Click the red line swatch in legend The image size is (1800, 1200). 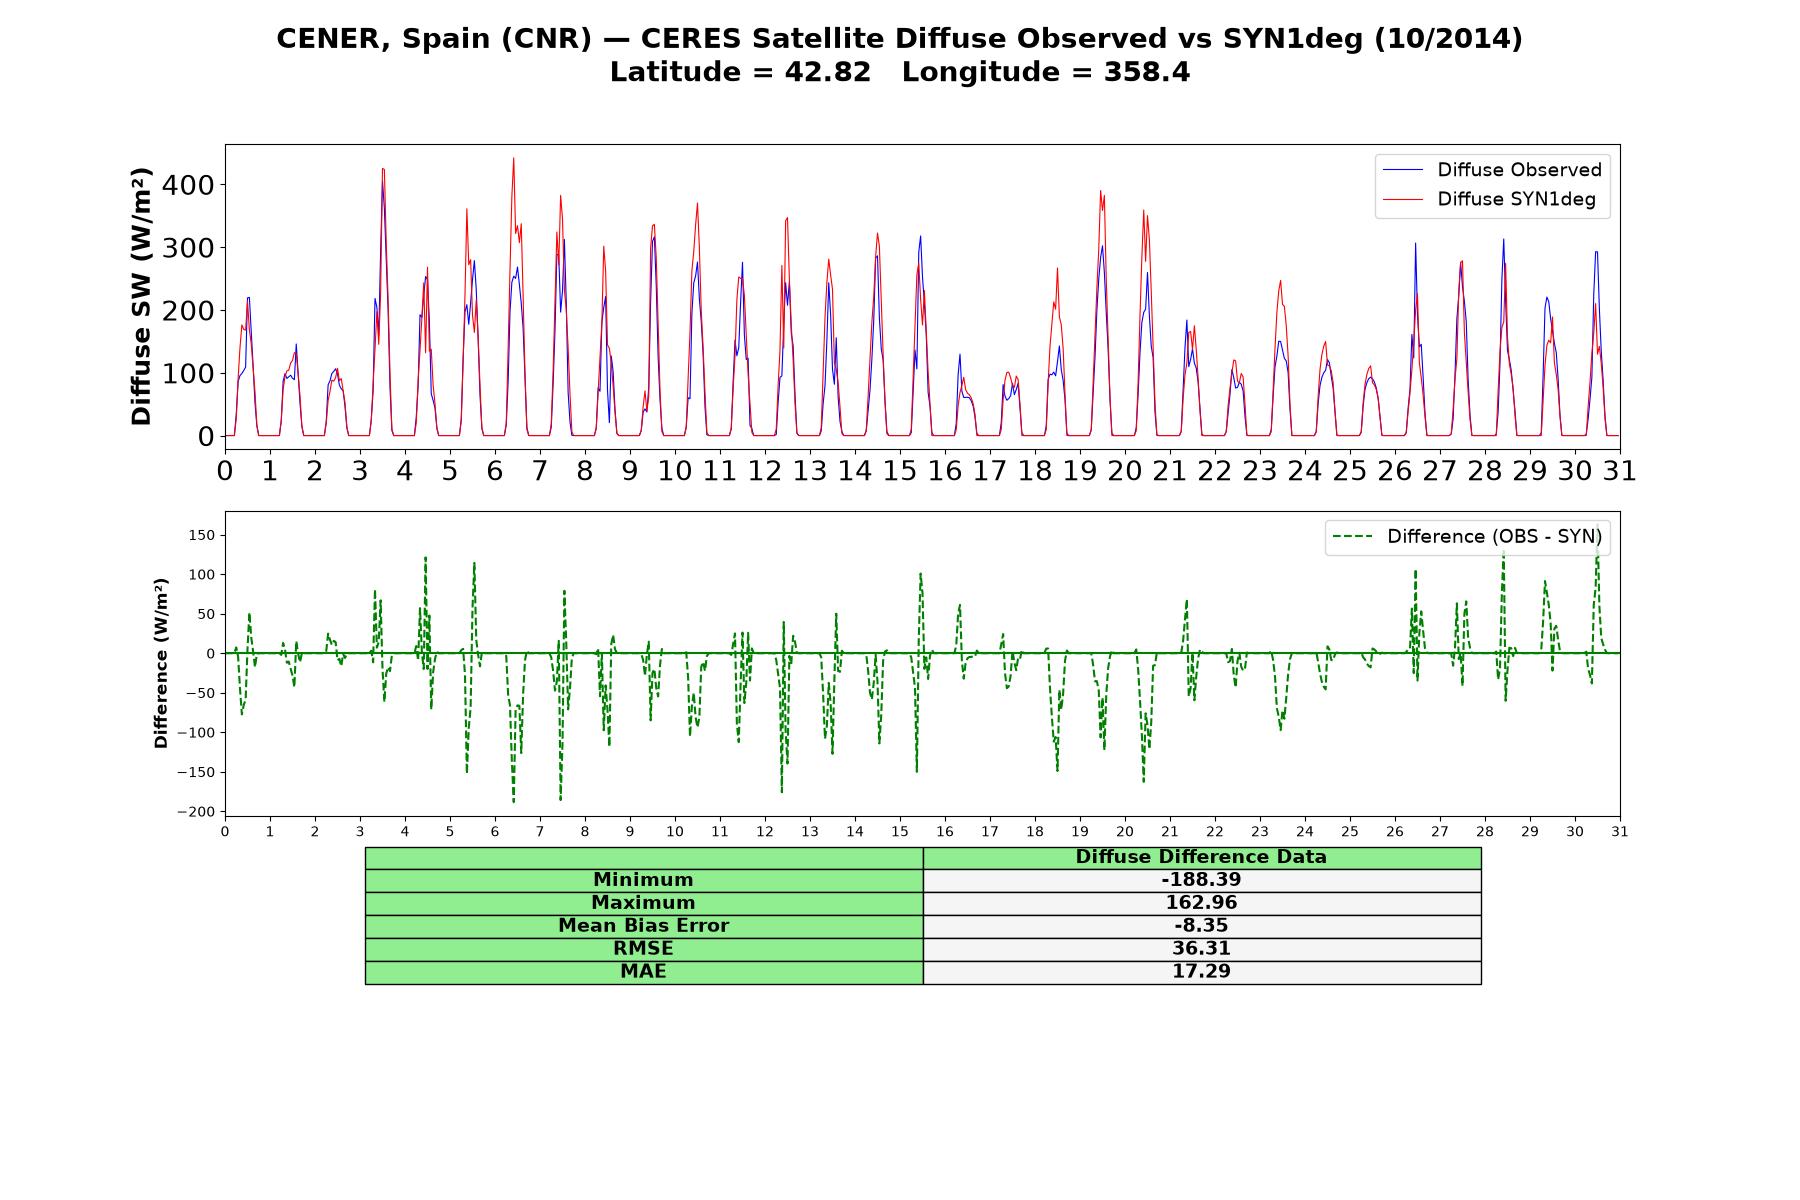pyautogui.click(x=1402, y=199)
